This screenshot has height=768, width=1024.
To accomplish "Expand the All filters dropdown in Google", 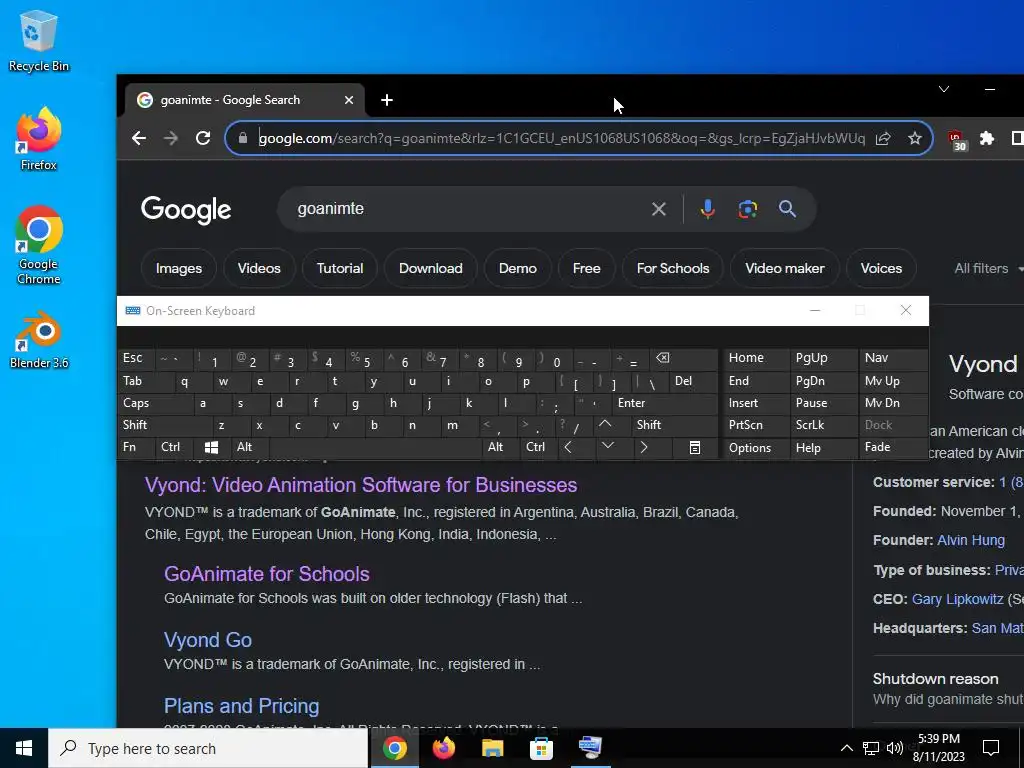I will (988, 268).
